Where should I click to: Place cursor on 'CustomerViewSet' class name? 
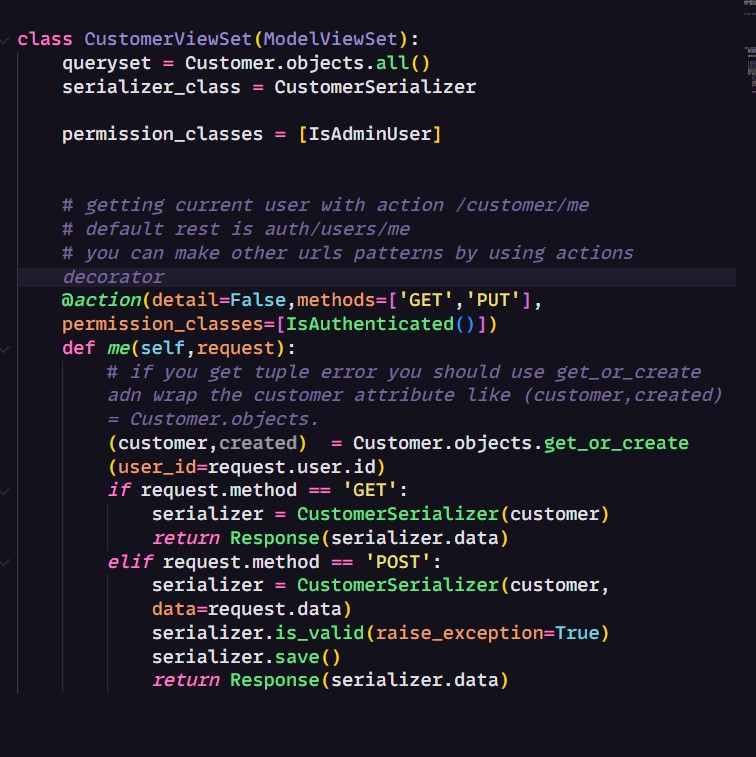(x=168, y=39)
